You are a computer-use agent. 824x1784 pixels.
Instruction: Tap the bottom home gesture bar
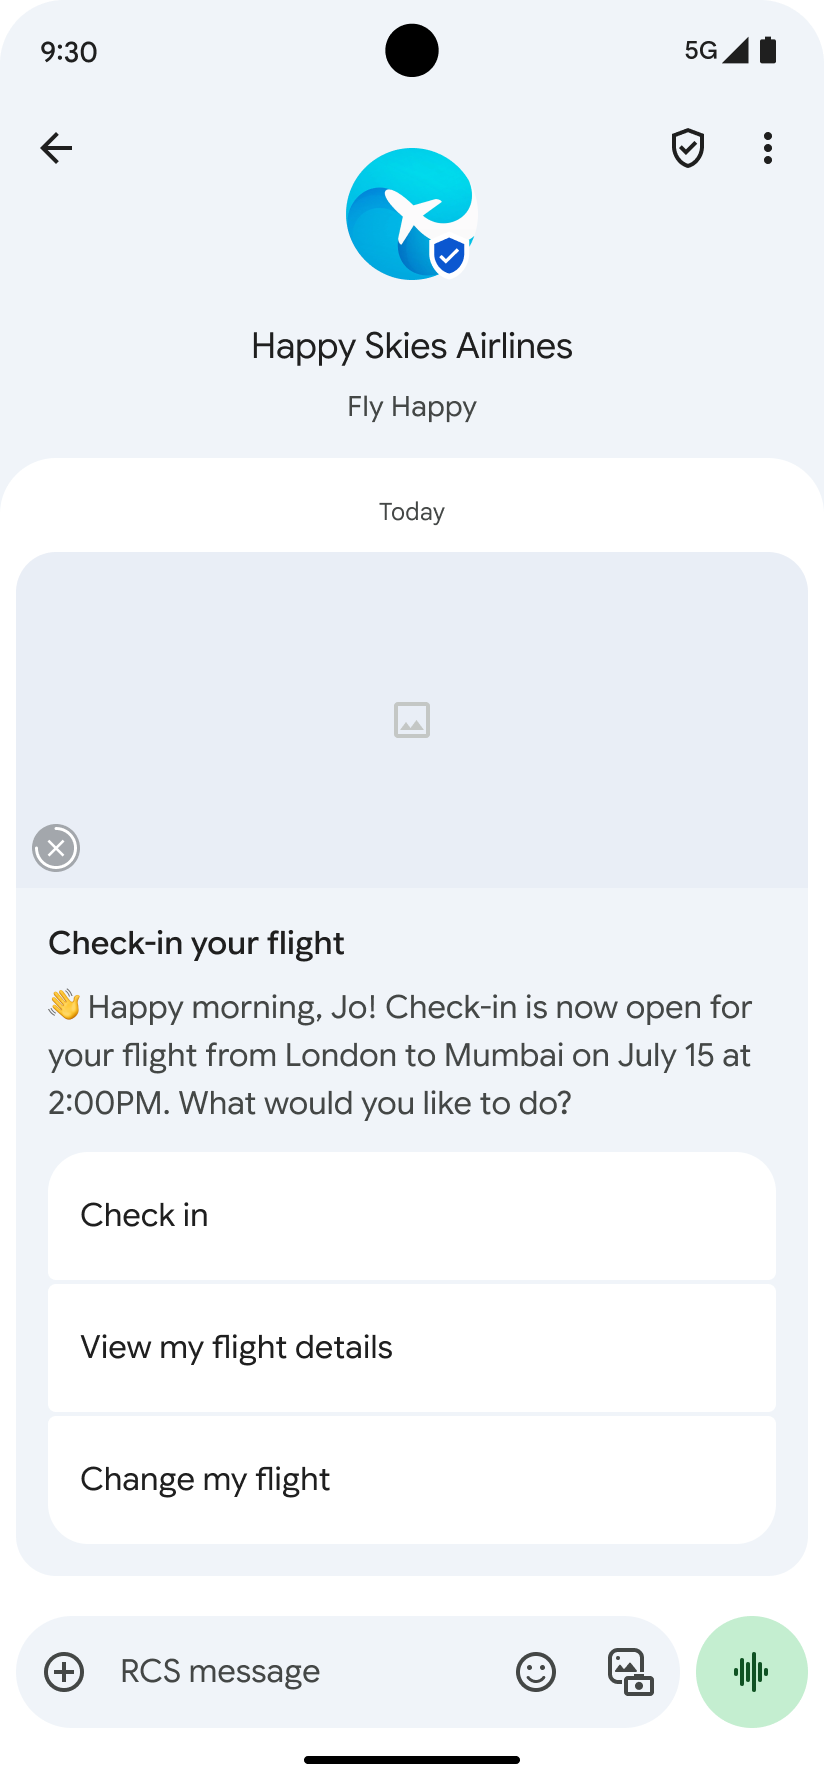pos(412,1759)
